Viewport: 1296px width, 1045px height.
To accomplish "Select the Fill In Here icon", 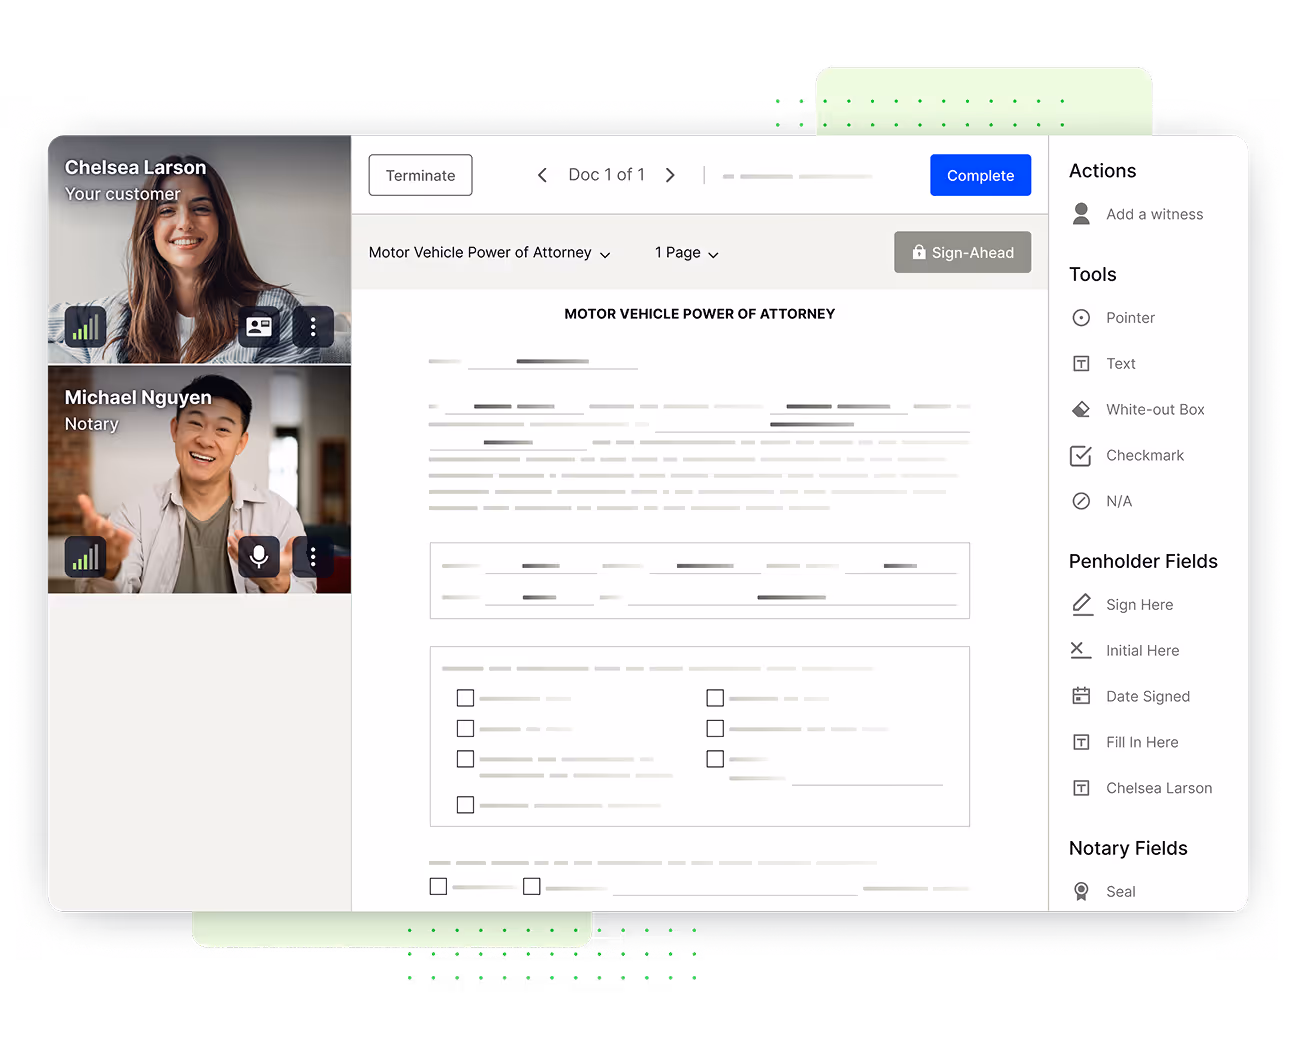I will [x=1081, y=742].
